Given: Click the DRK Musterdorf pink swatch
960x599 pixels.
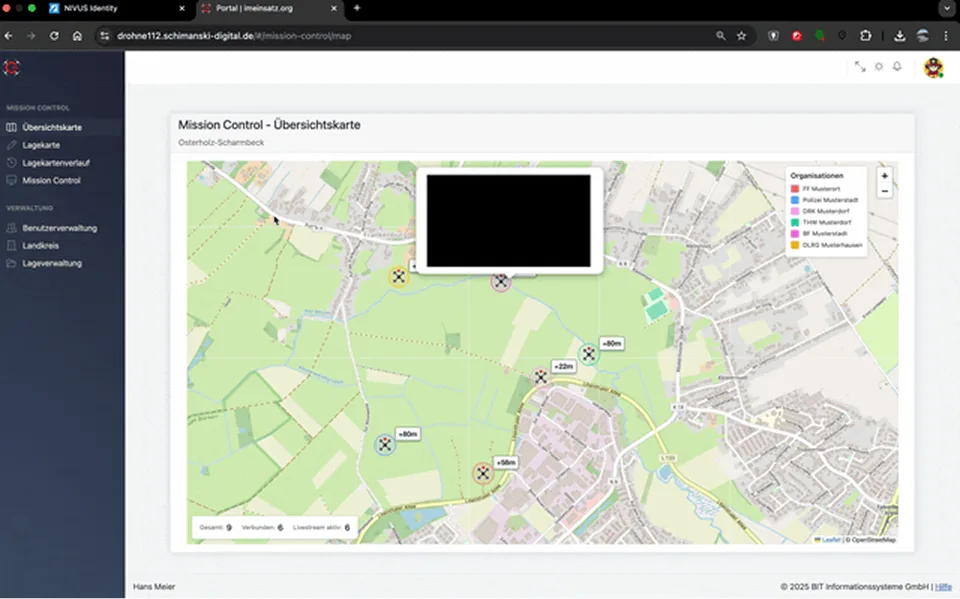Looking at the screenshot, I should [x=795, y=211].
